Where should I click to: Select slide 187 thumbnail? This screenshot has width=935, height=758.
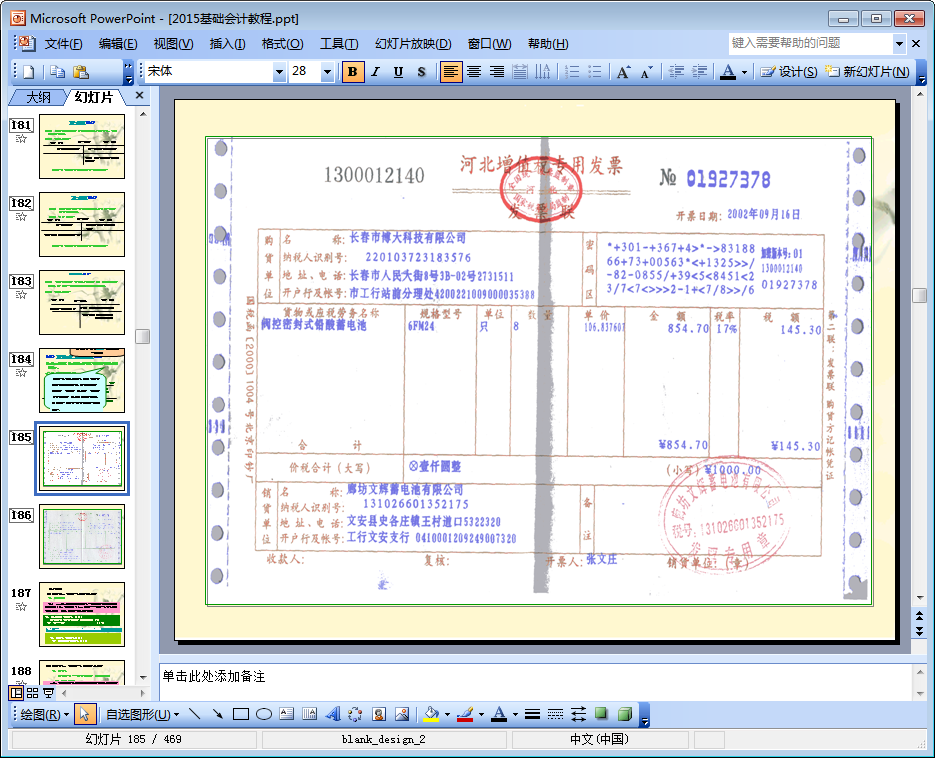[82, 614]
